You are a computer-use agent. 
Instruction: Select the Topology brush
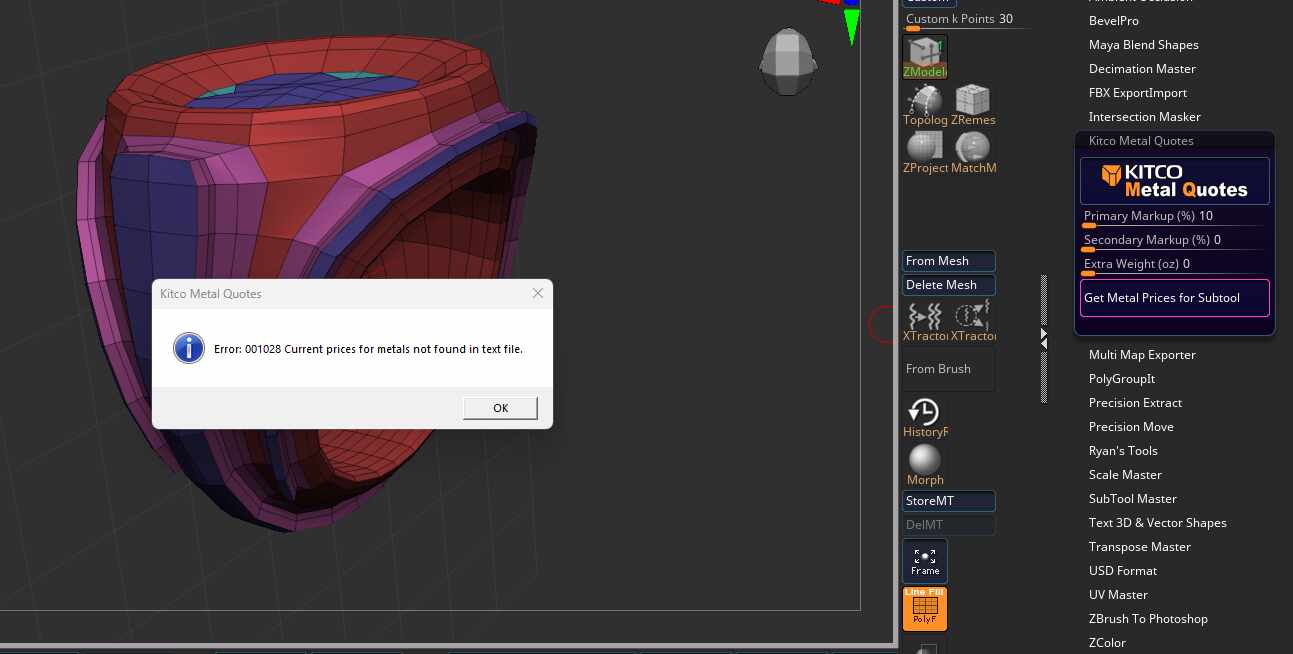coord(924,100)
